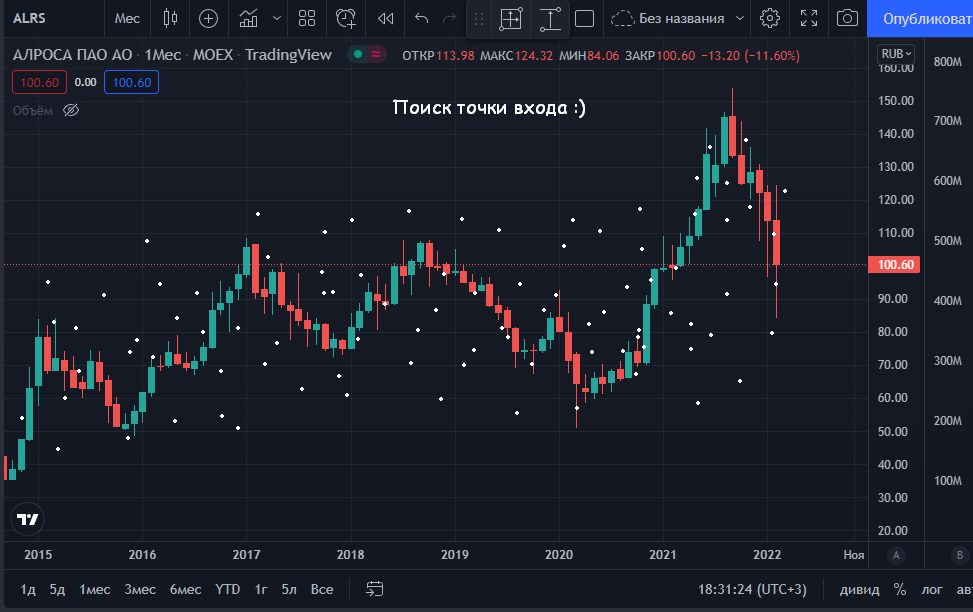
Task: Open the candlestick chart type selector
Action: click(x=170, y=18)
